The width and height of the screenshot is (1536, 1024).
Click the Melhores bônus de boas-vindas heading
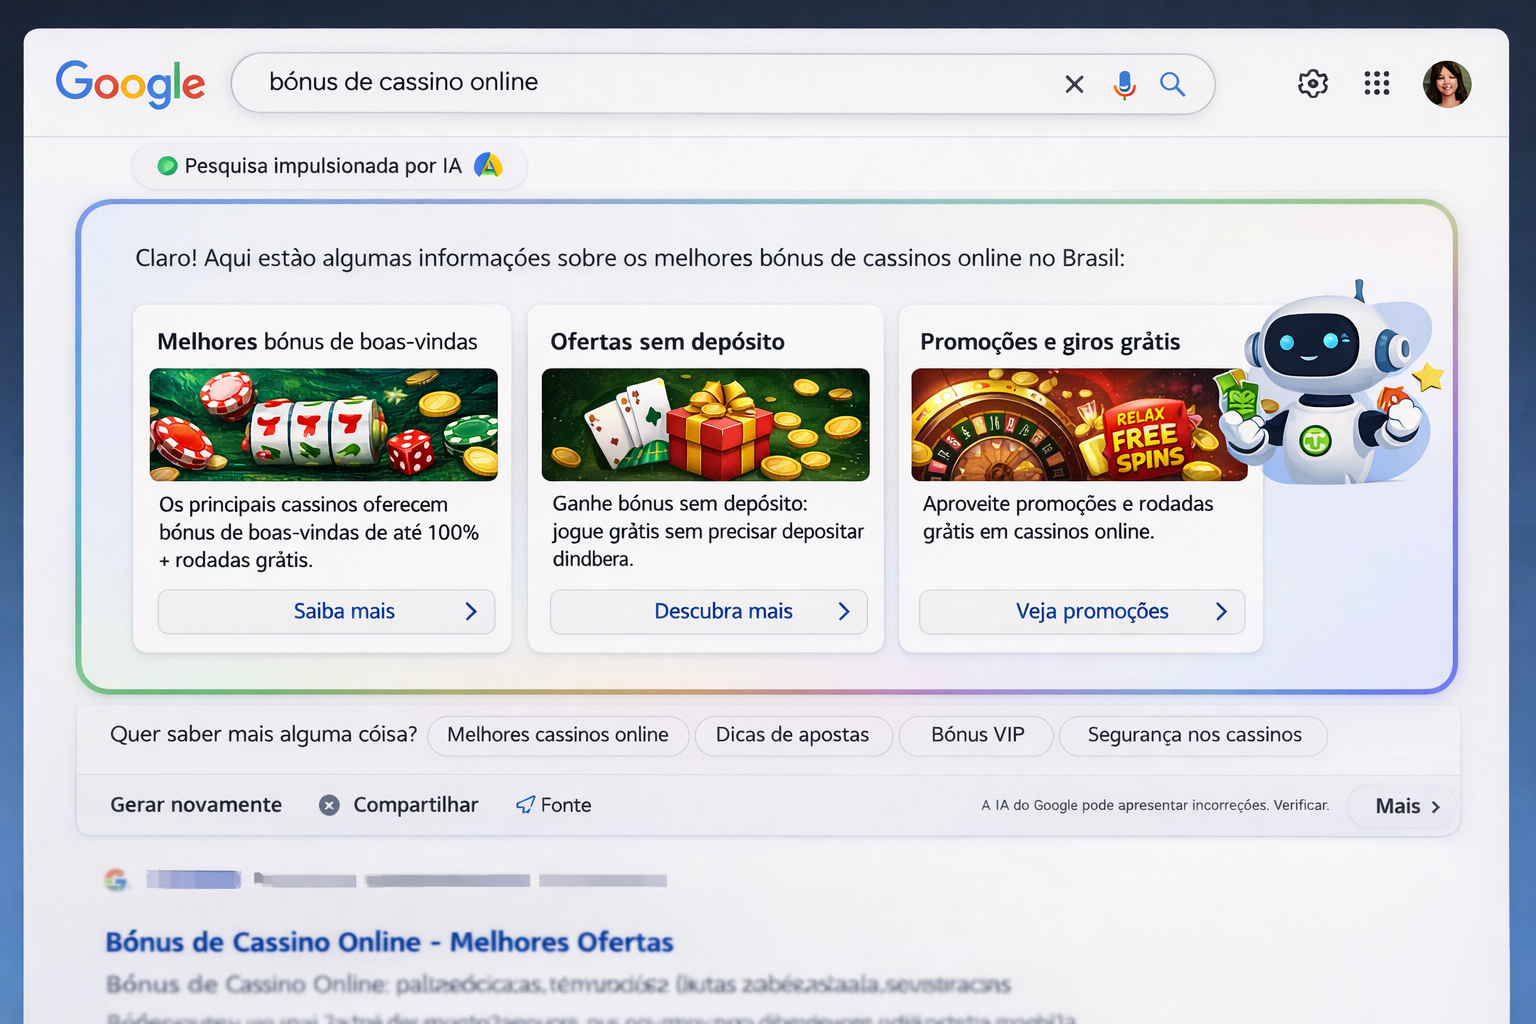click(x=317, y=342)
